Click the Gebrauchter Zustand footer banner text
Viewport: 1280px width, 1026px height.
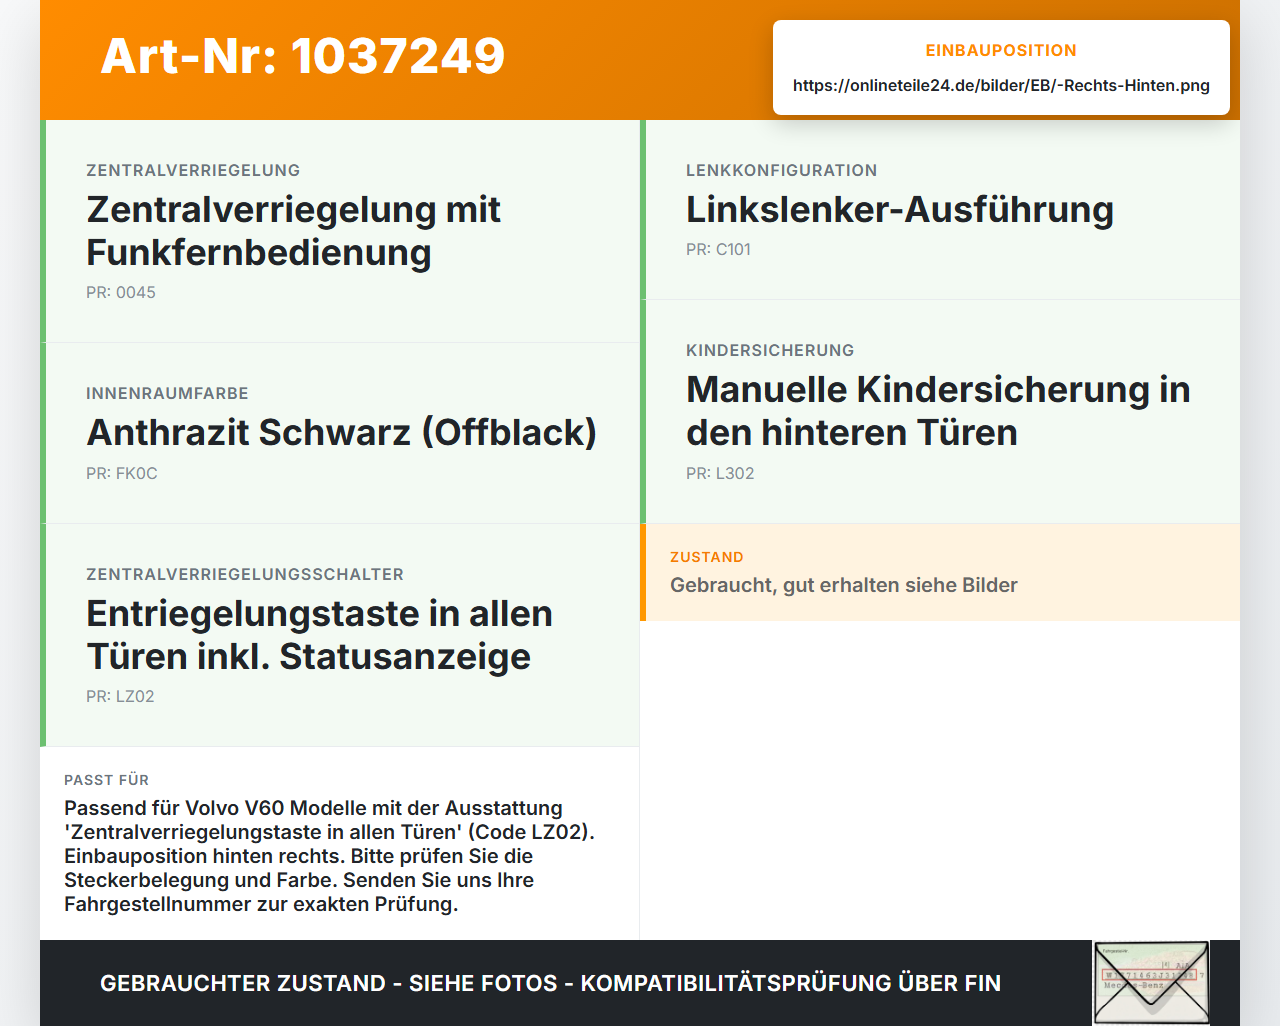point(550,983)
